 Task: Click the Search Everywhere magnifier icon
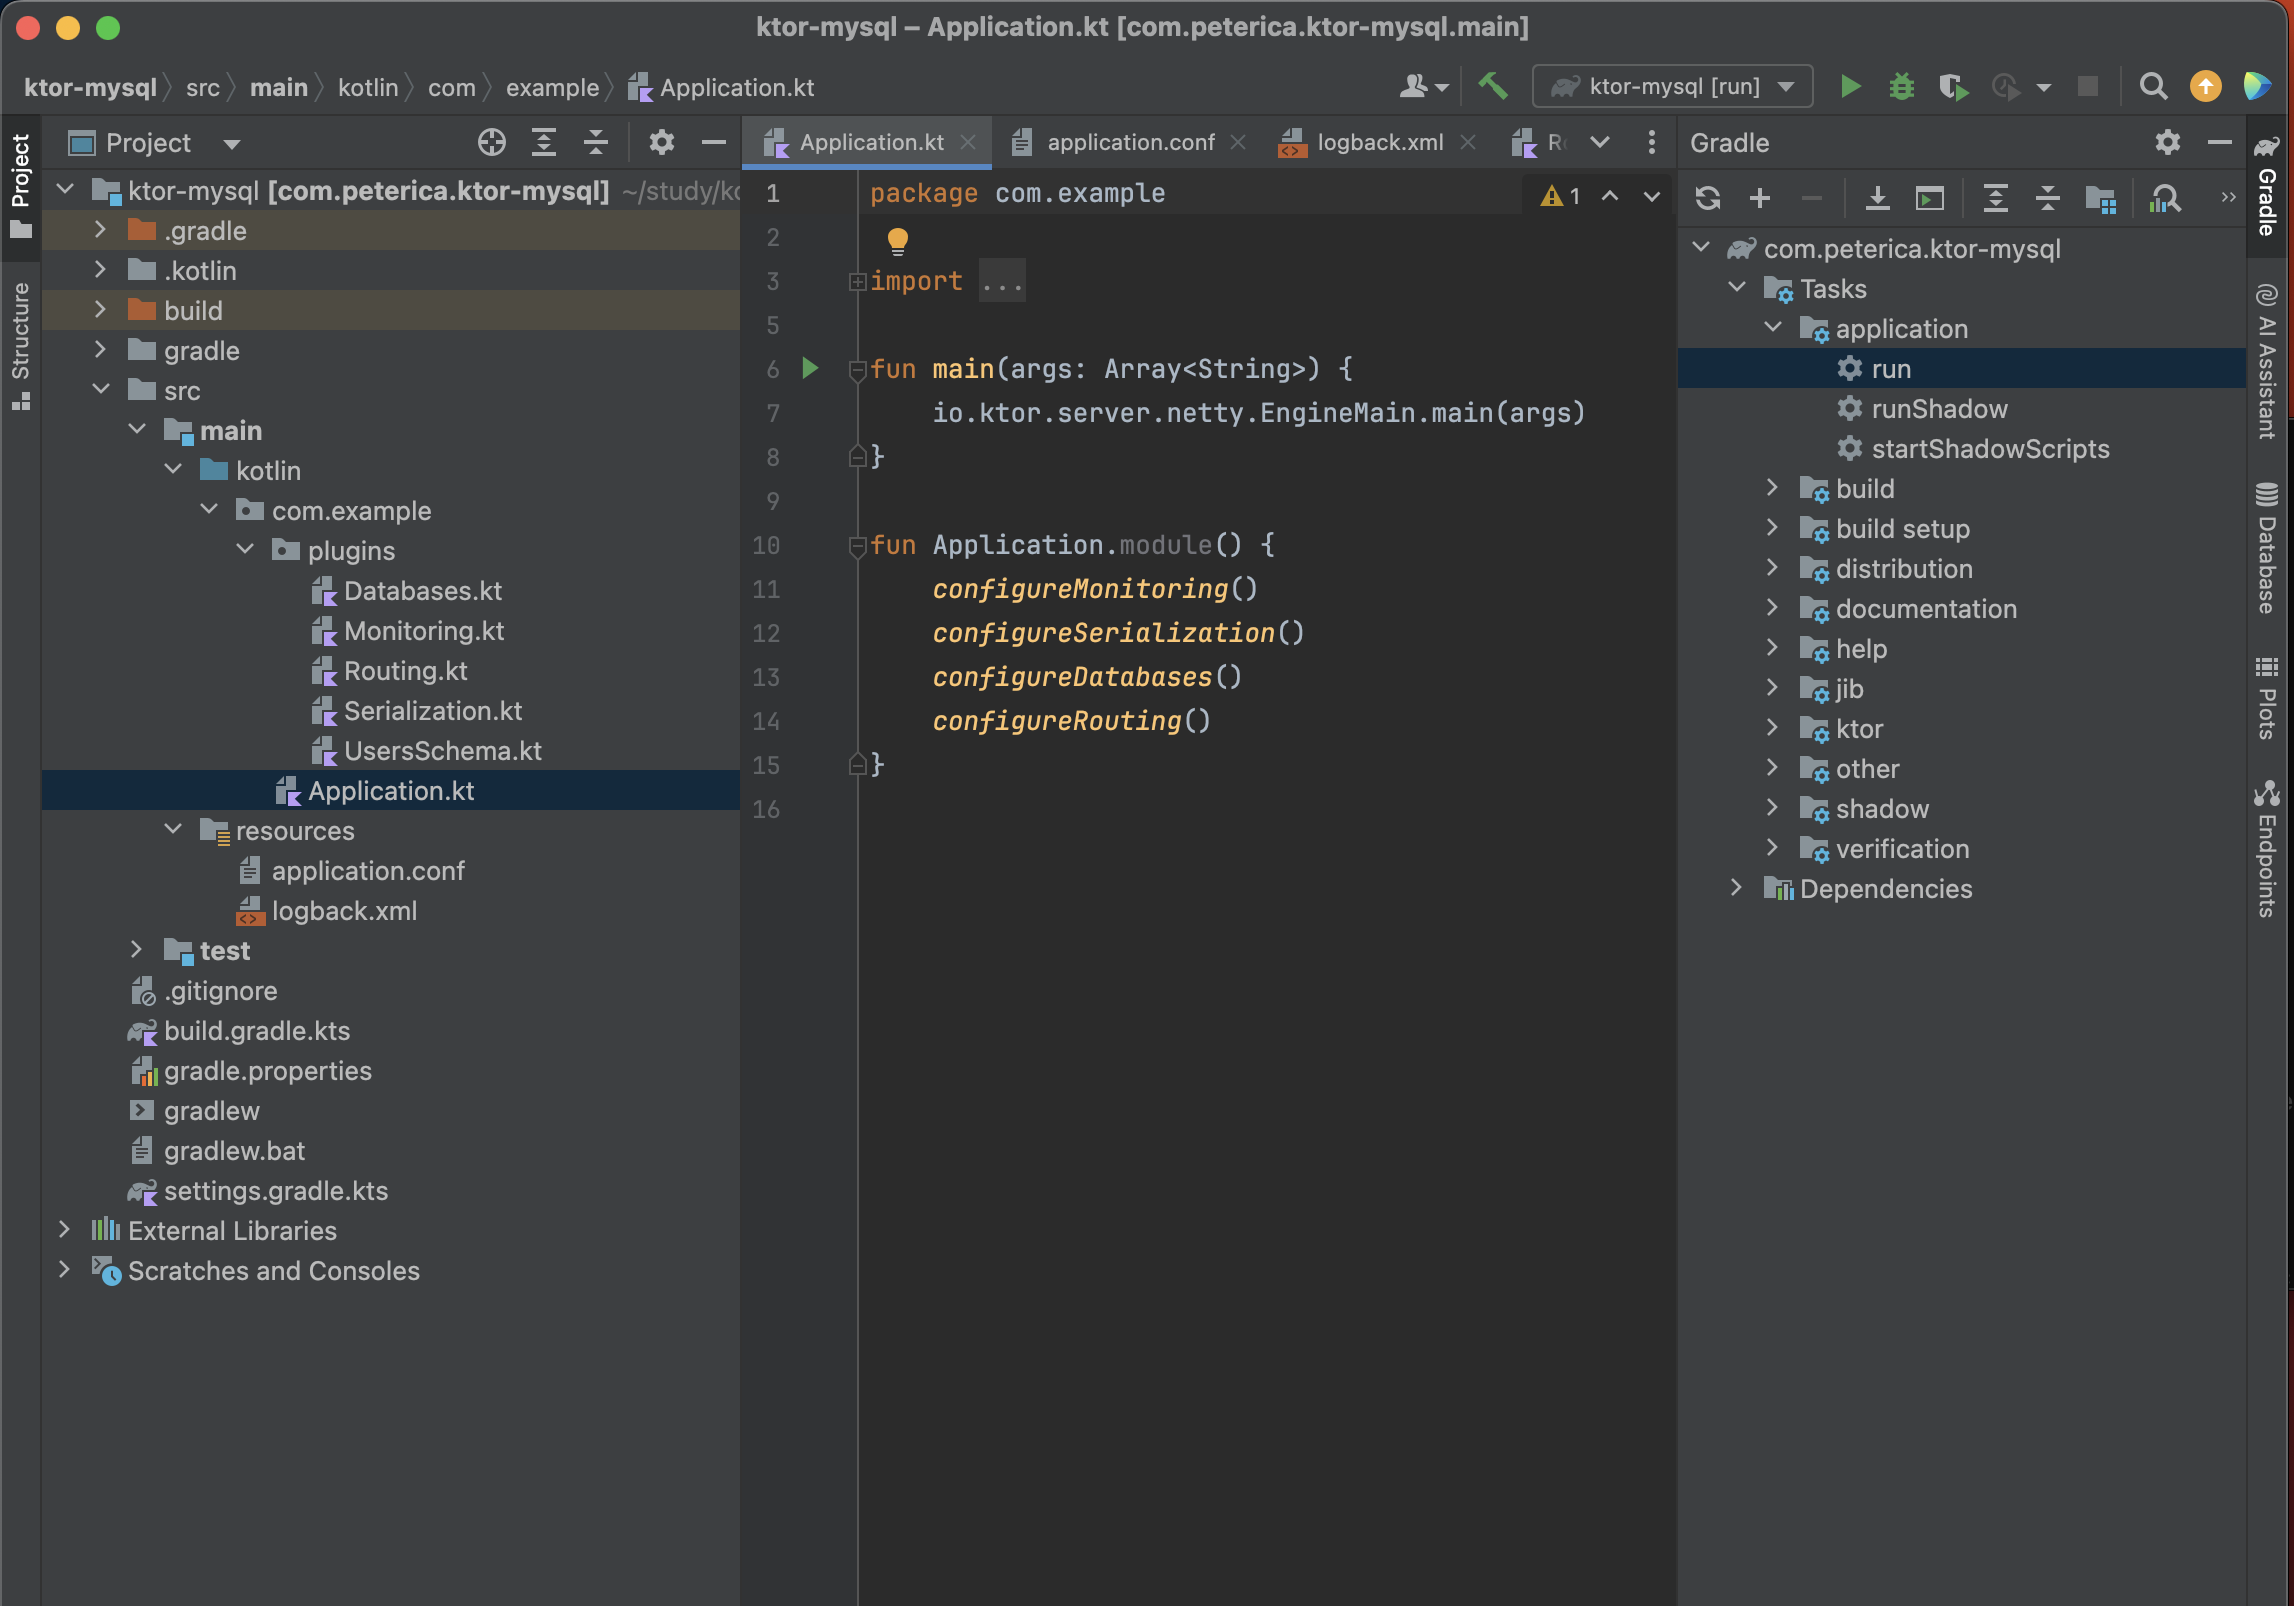click(2152, 87)
